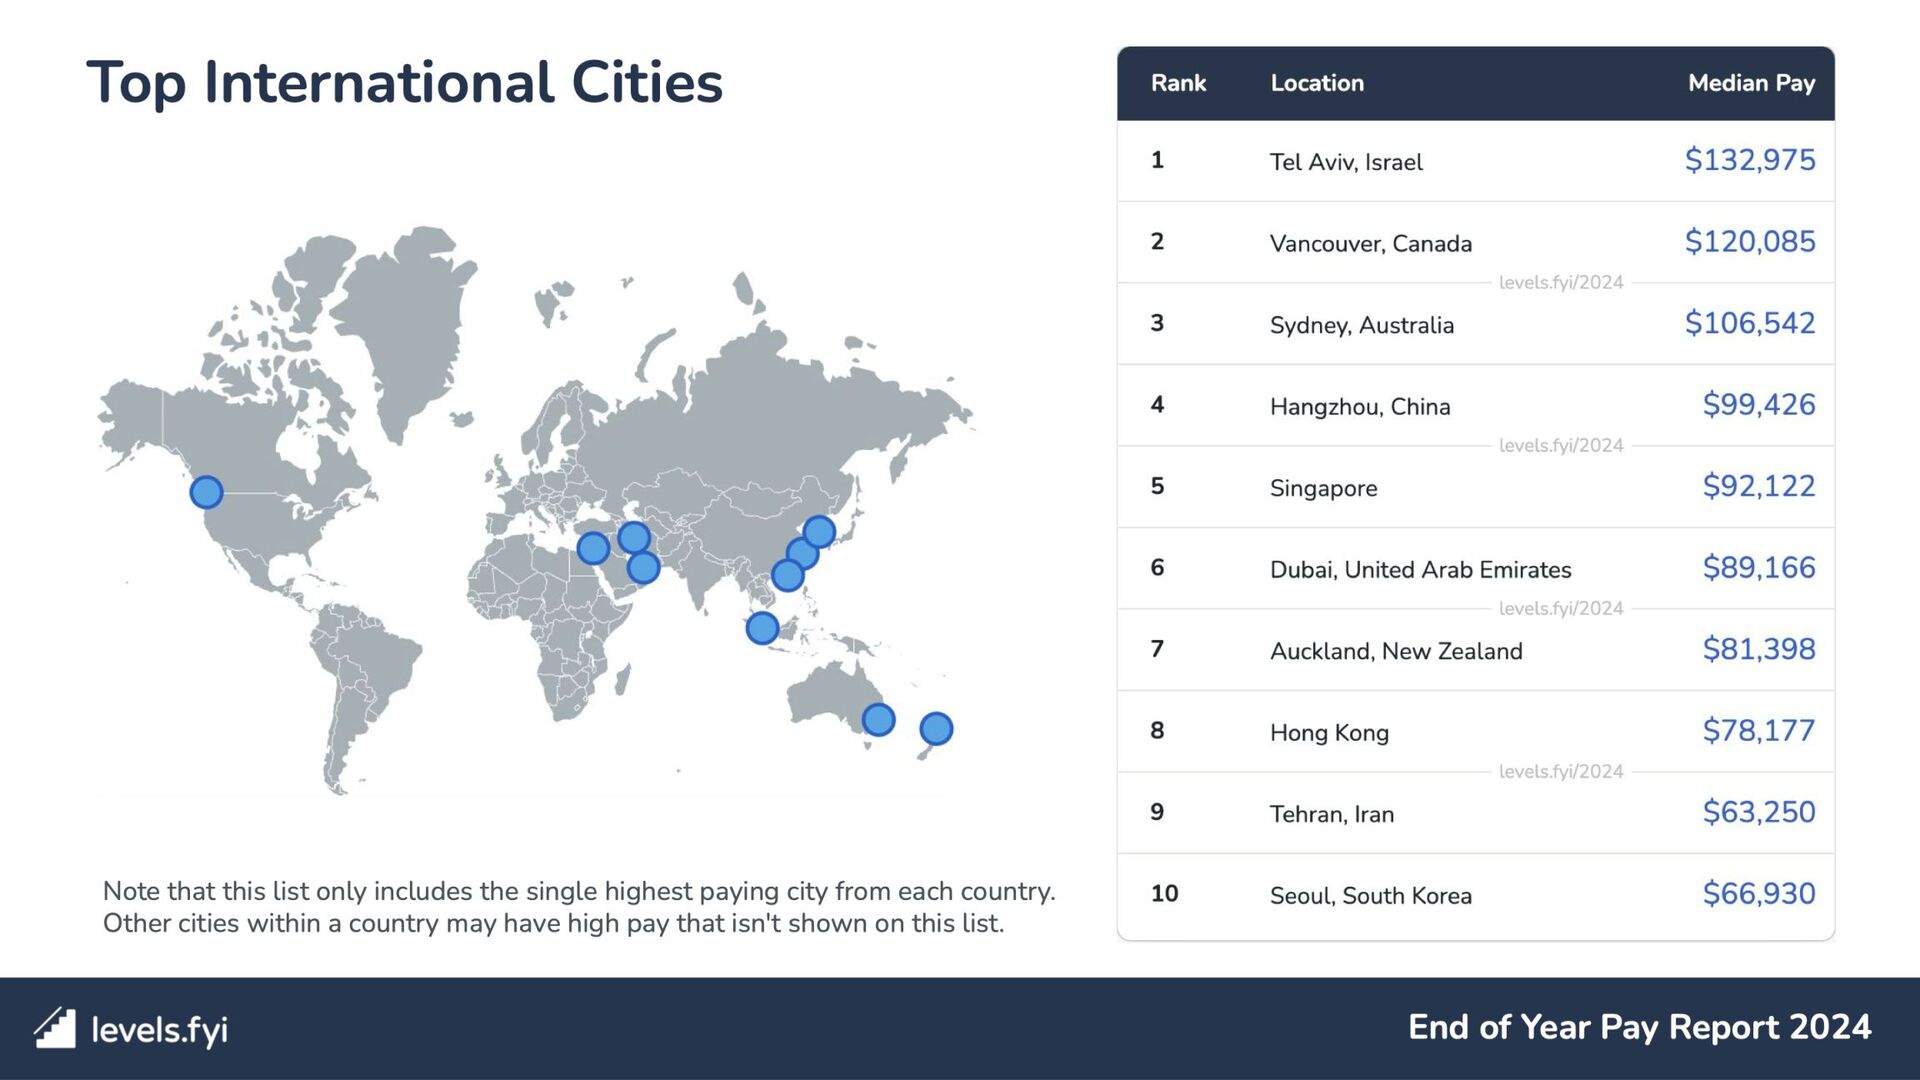This screenshot has height=1080, width=1920.
Task: Click the End of Year Pay Report 2024 text
Action: point(1639,1027)
